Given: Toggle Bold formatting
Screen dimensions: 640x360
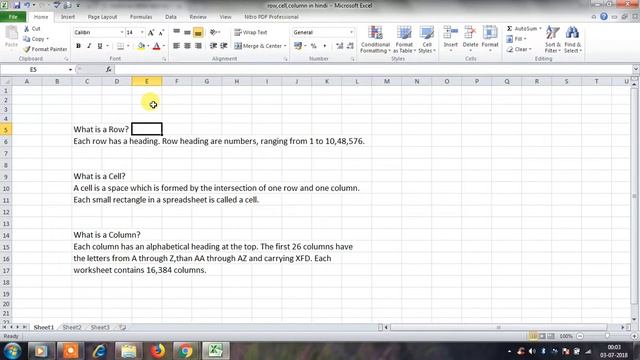Looking at the screenshot, I should (x=78, y=46).
